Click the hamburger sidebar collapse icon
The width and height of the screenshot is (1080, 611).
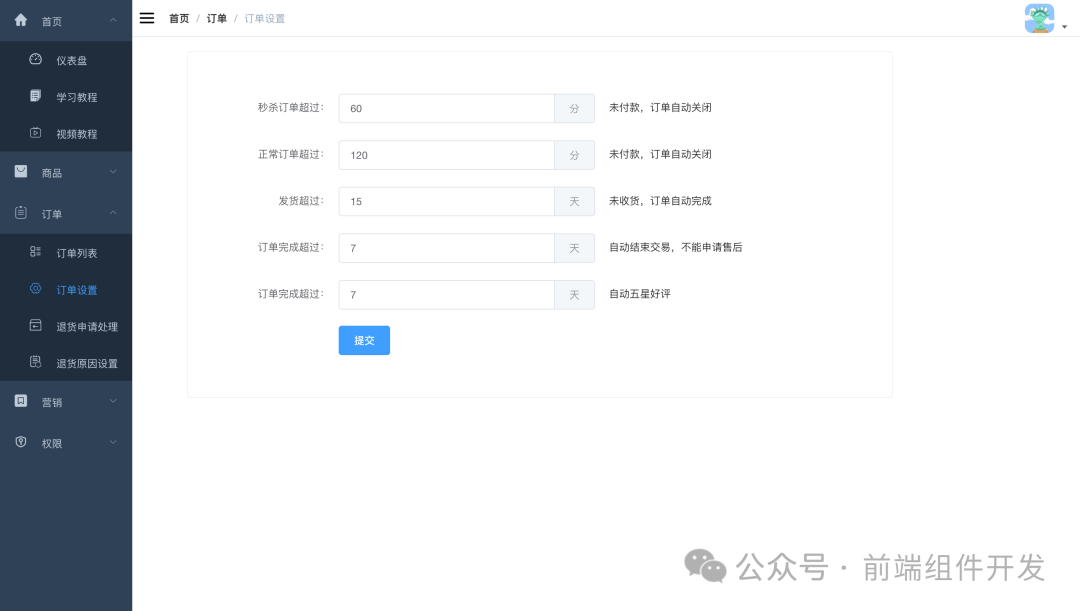coord(146,17)
